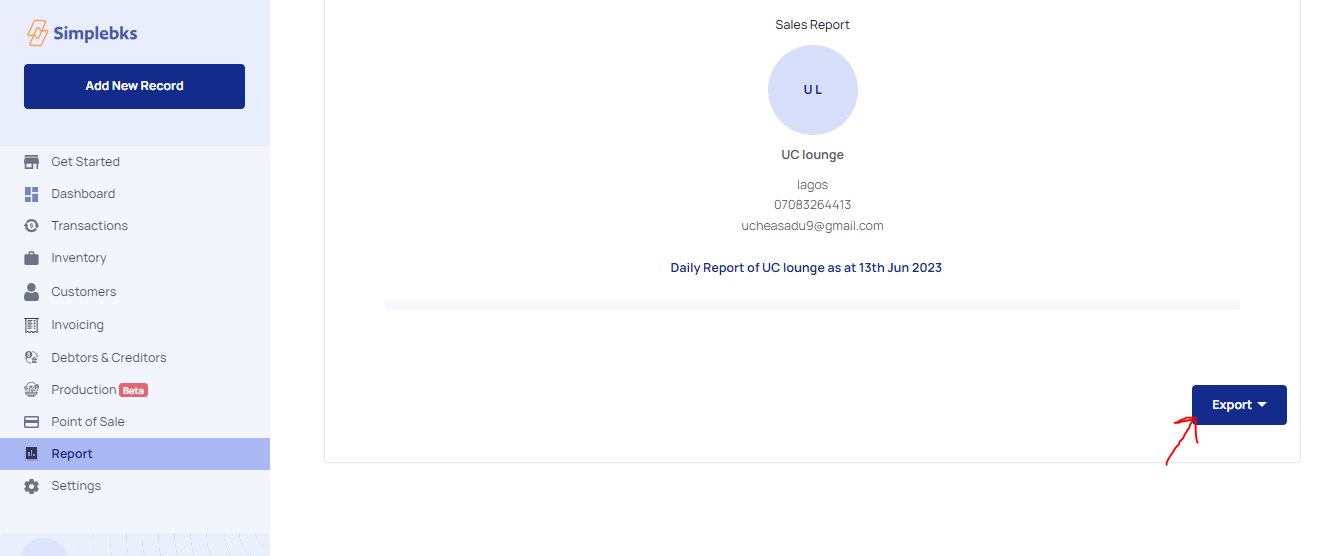
Task: Click the UL business avatar circle
Action: click(812, 90)
